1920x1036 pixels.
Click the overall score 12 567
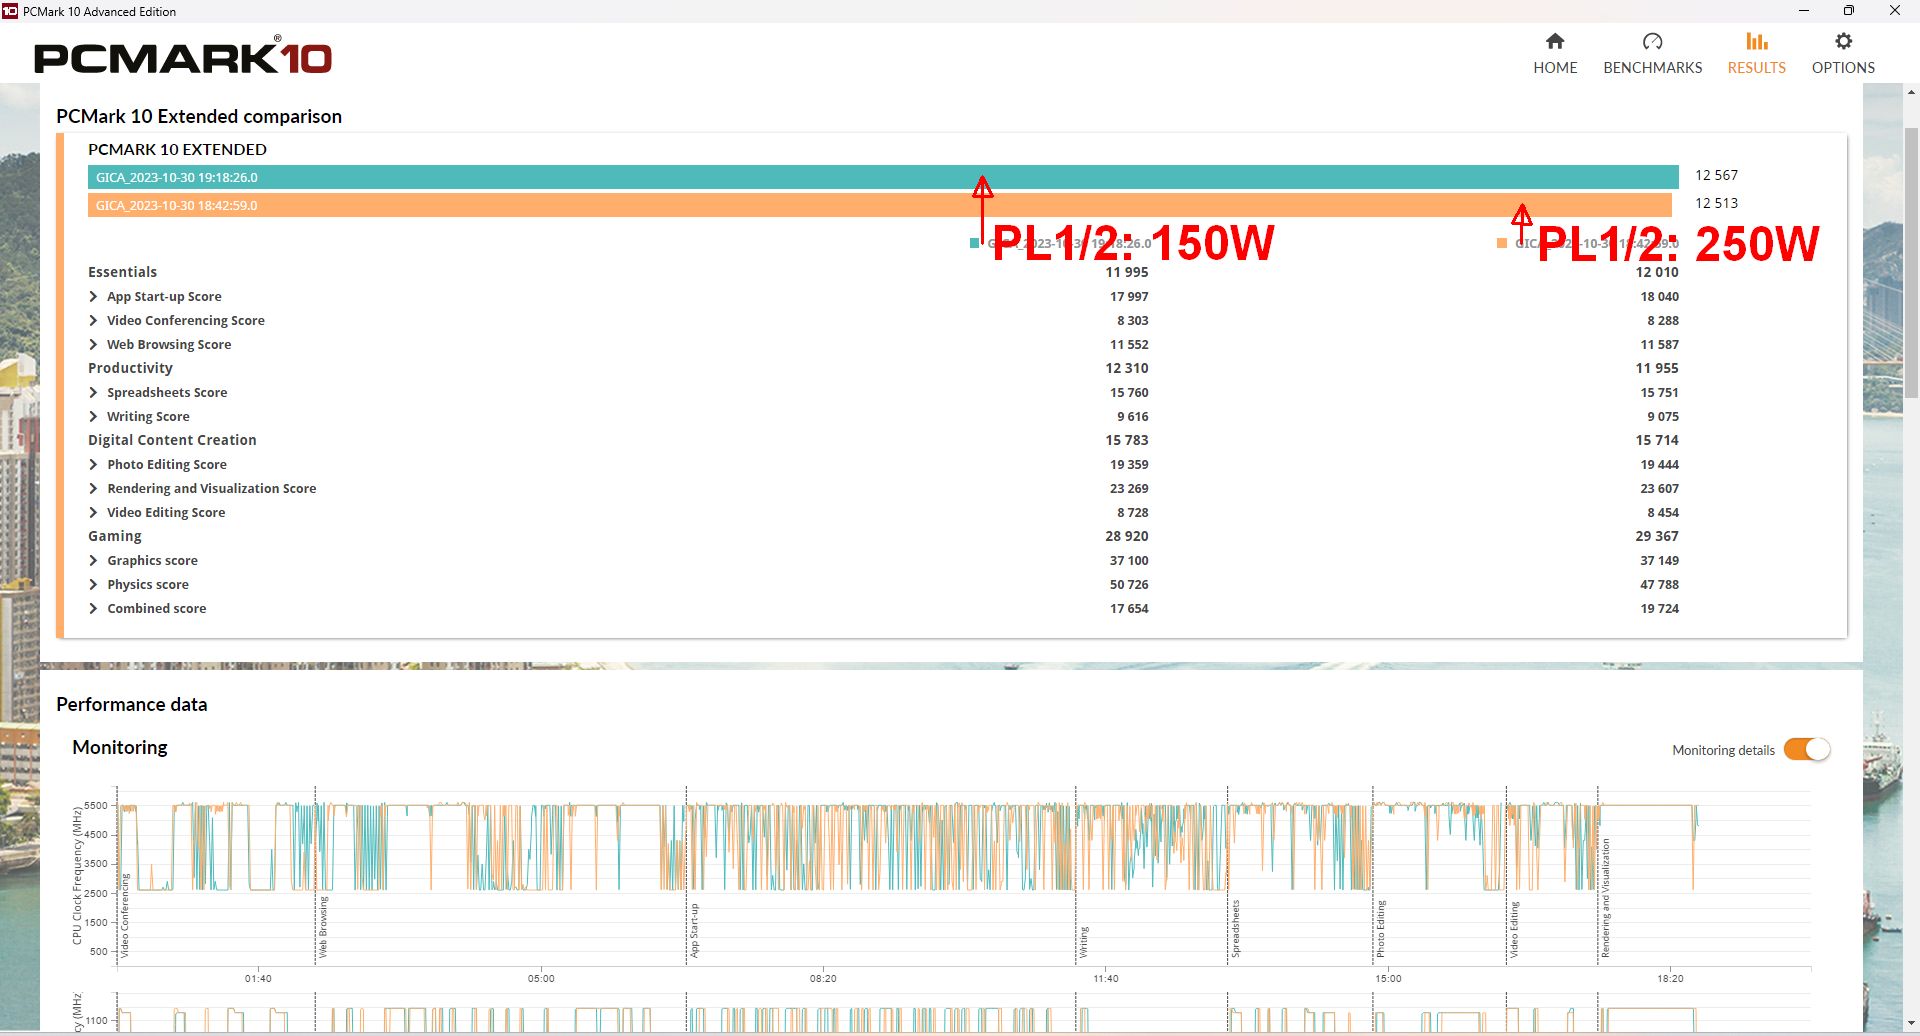(1716, 175)
